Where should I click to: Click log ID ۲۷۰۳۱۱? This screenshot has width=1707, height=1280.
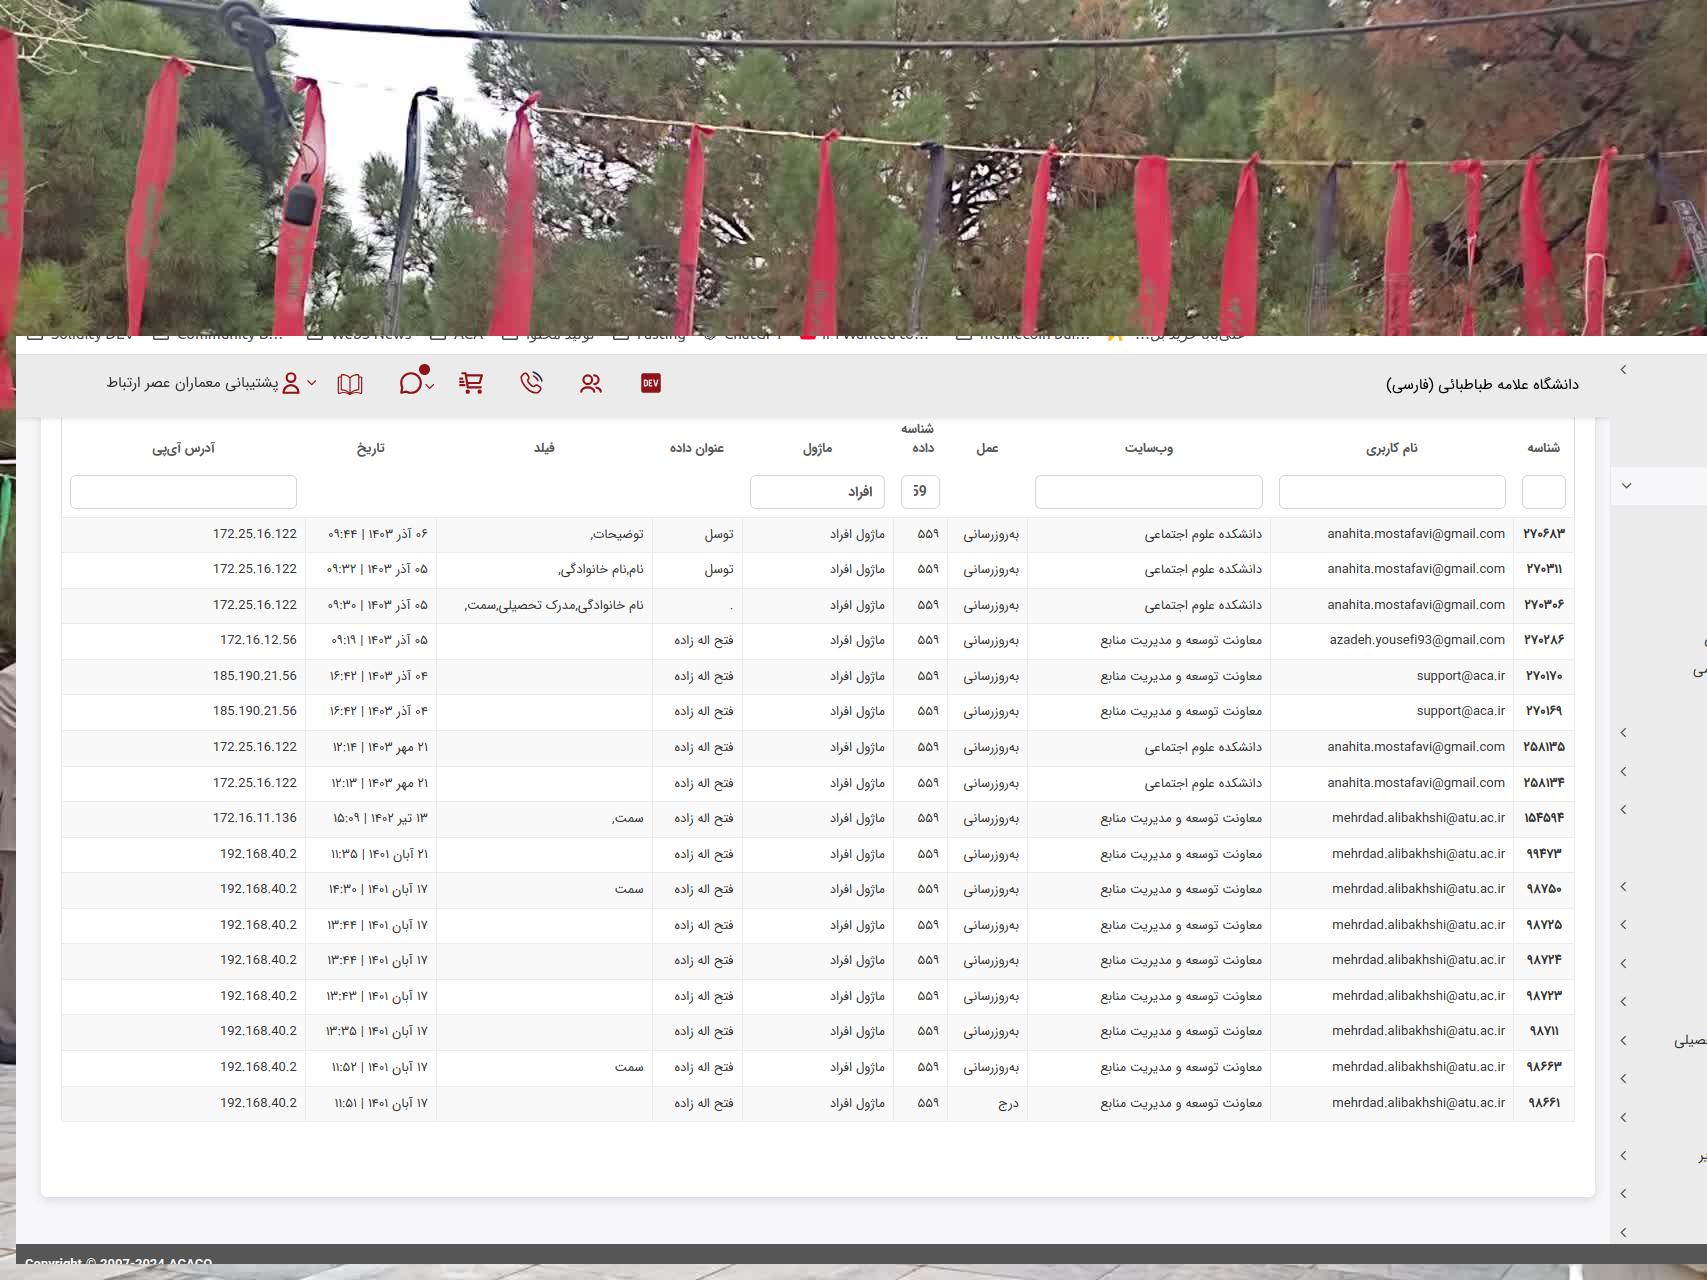1544,569
